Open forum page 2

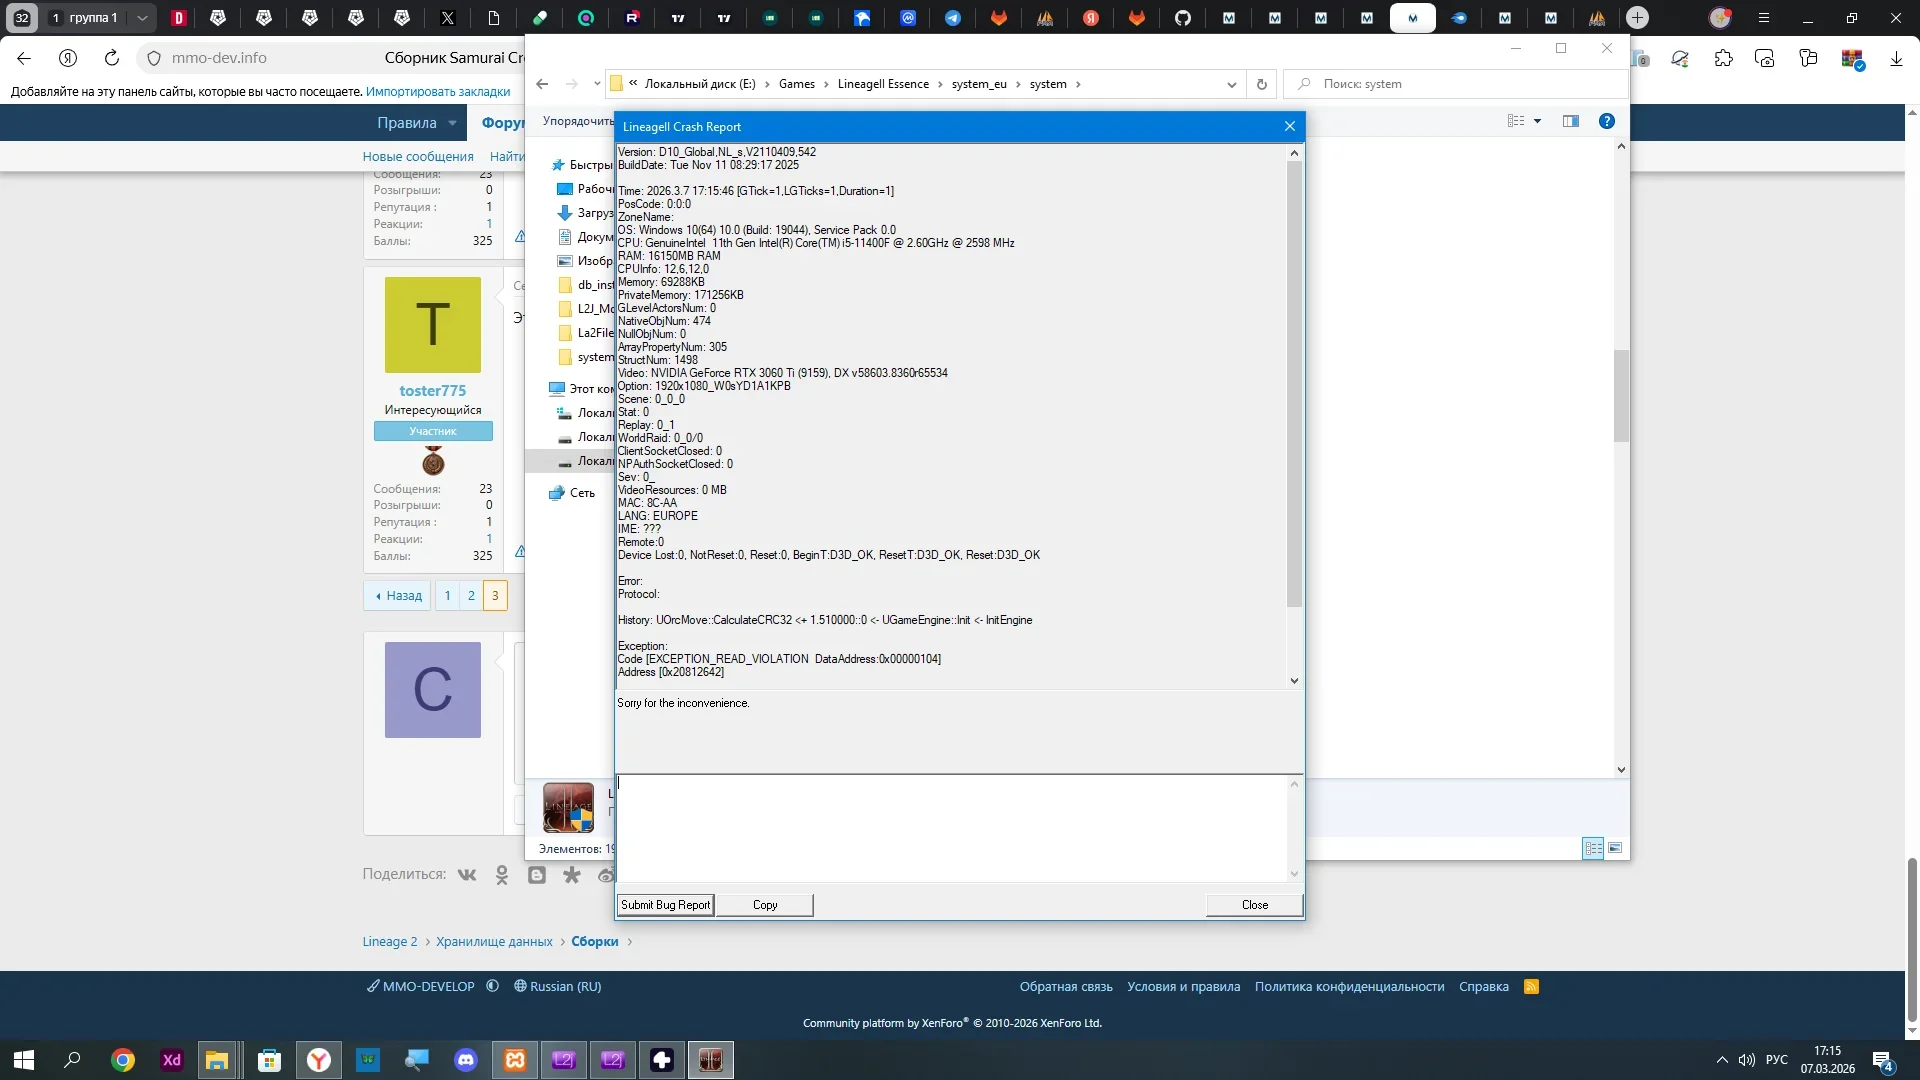471,596
